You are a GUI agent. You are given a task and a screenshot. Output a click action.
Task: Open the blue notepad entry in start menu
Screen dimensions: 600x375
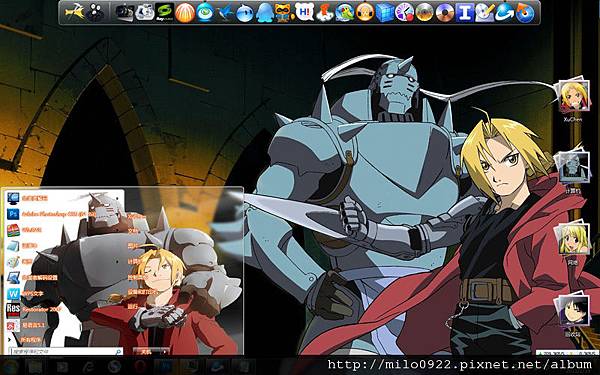pyautogui.click(x=23, y=246)
